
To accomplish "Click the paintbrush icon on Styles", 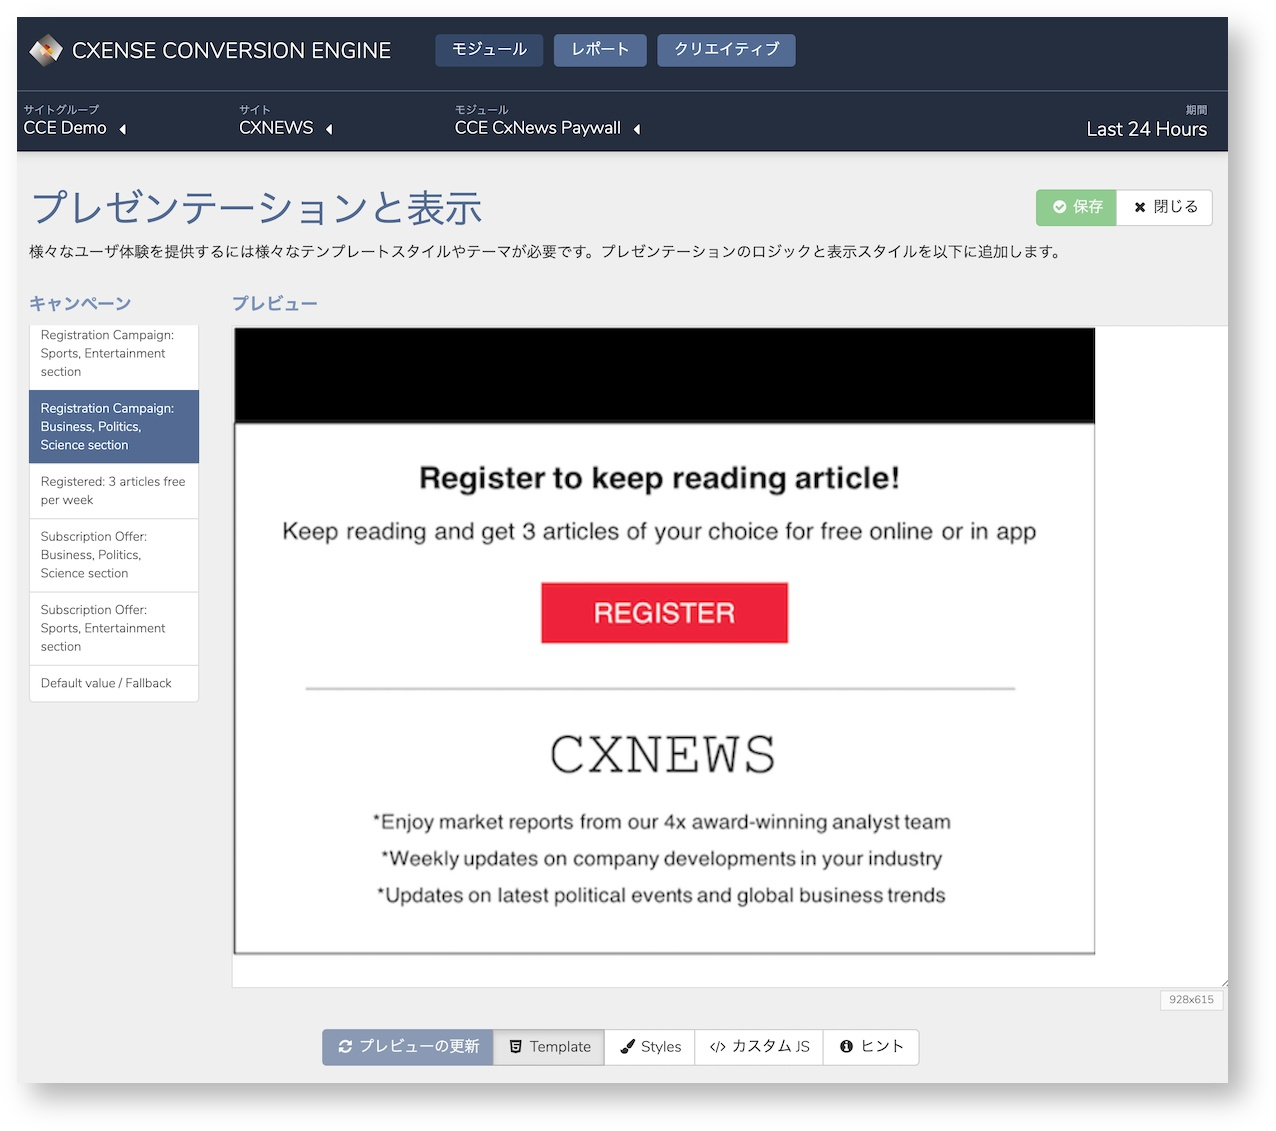I will [x=628, y=1047].
